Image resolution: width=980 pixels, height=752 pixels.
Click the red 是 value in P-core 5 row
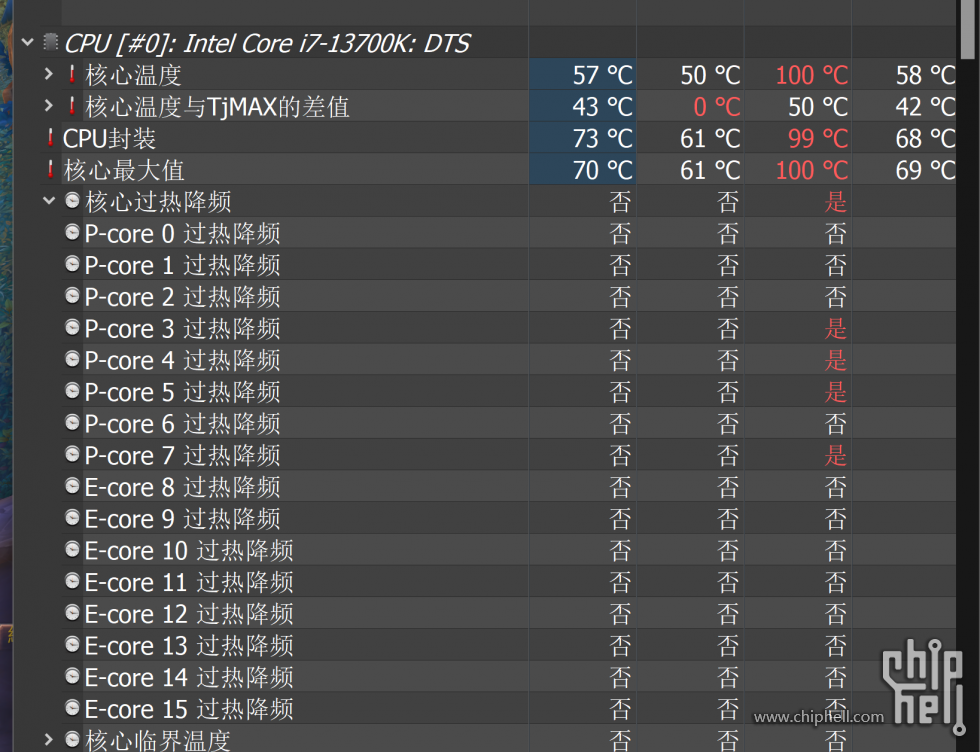(836, 393)
